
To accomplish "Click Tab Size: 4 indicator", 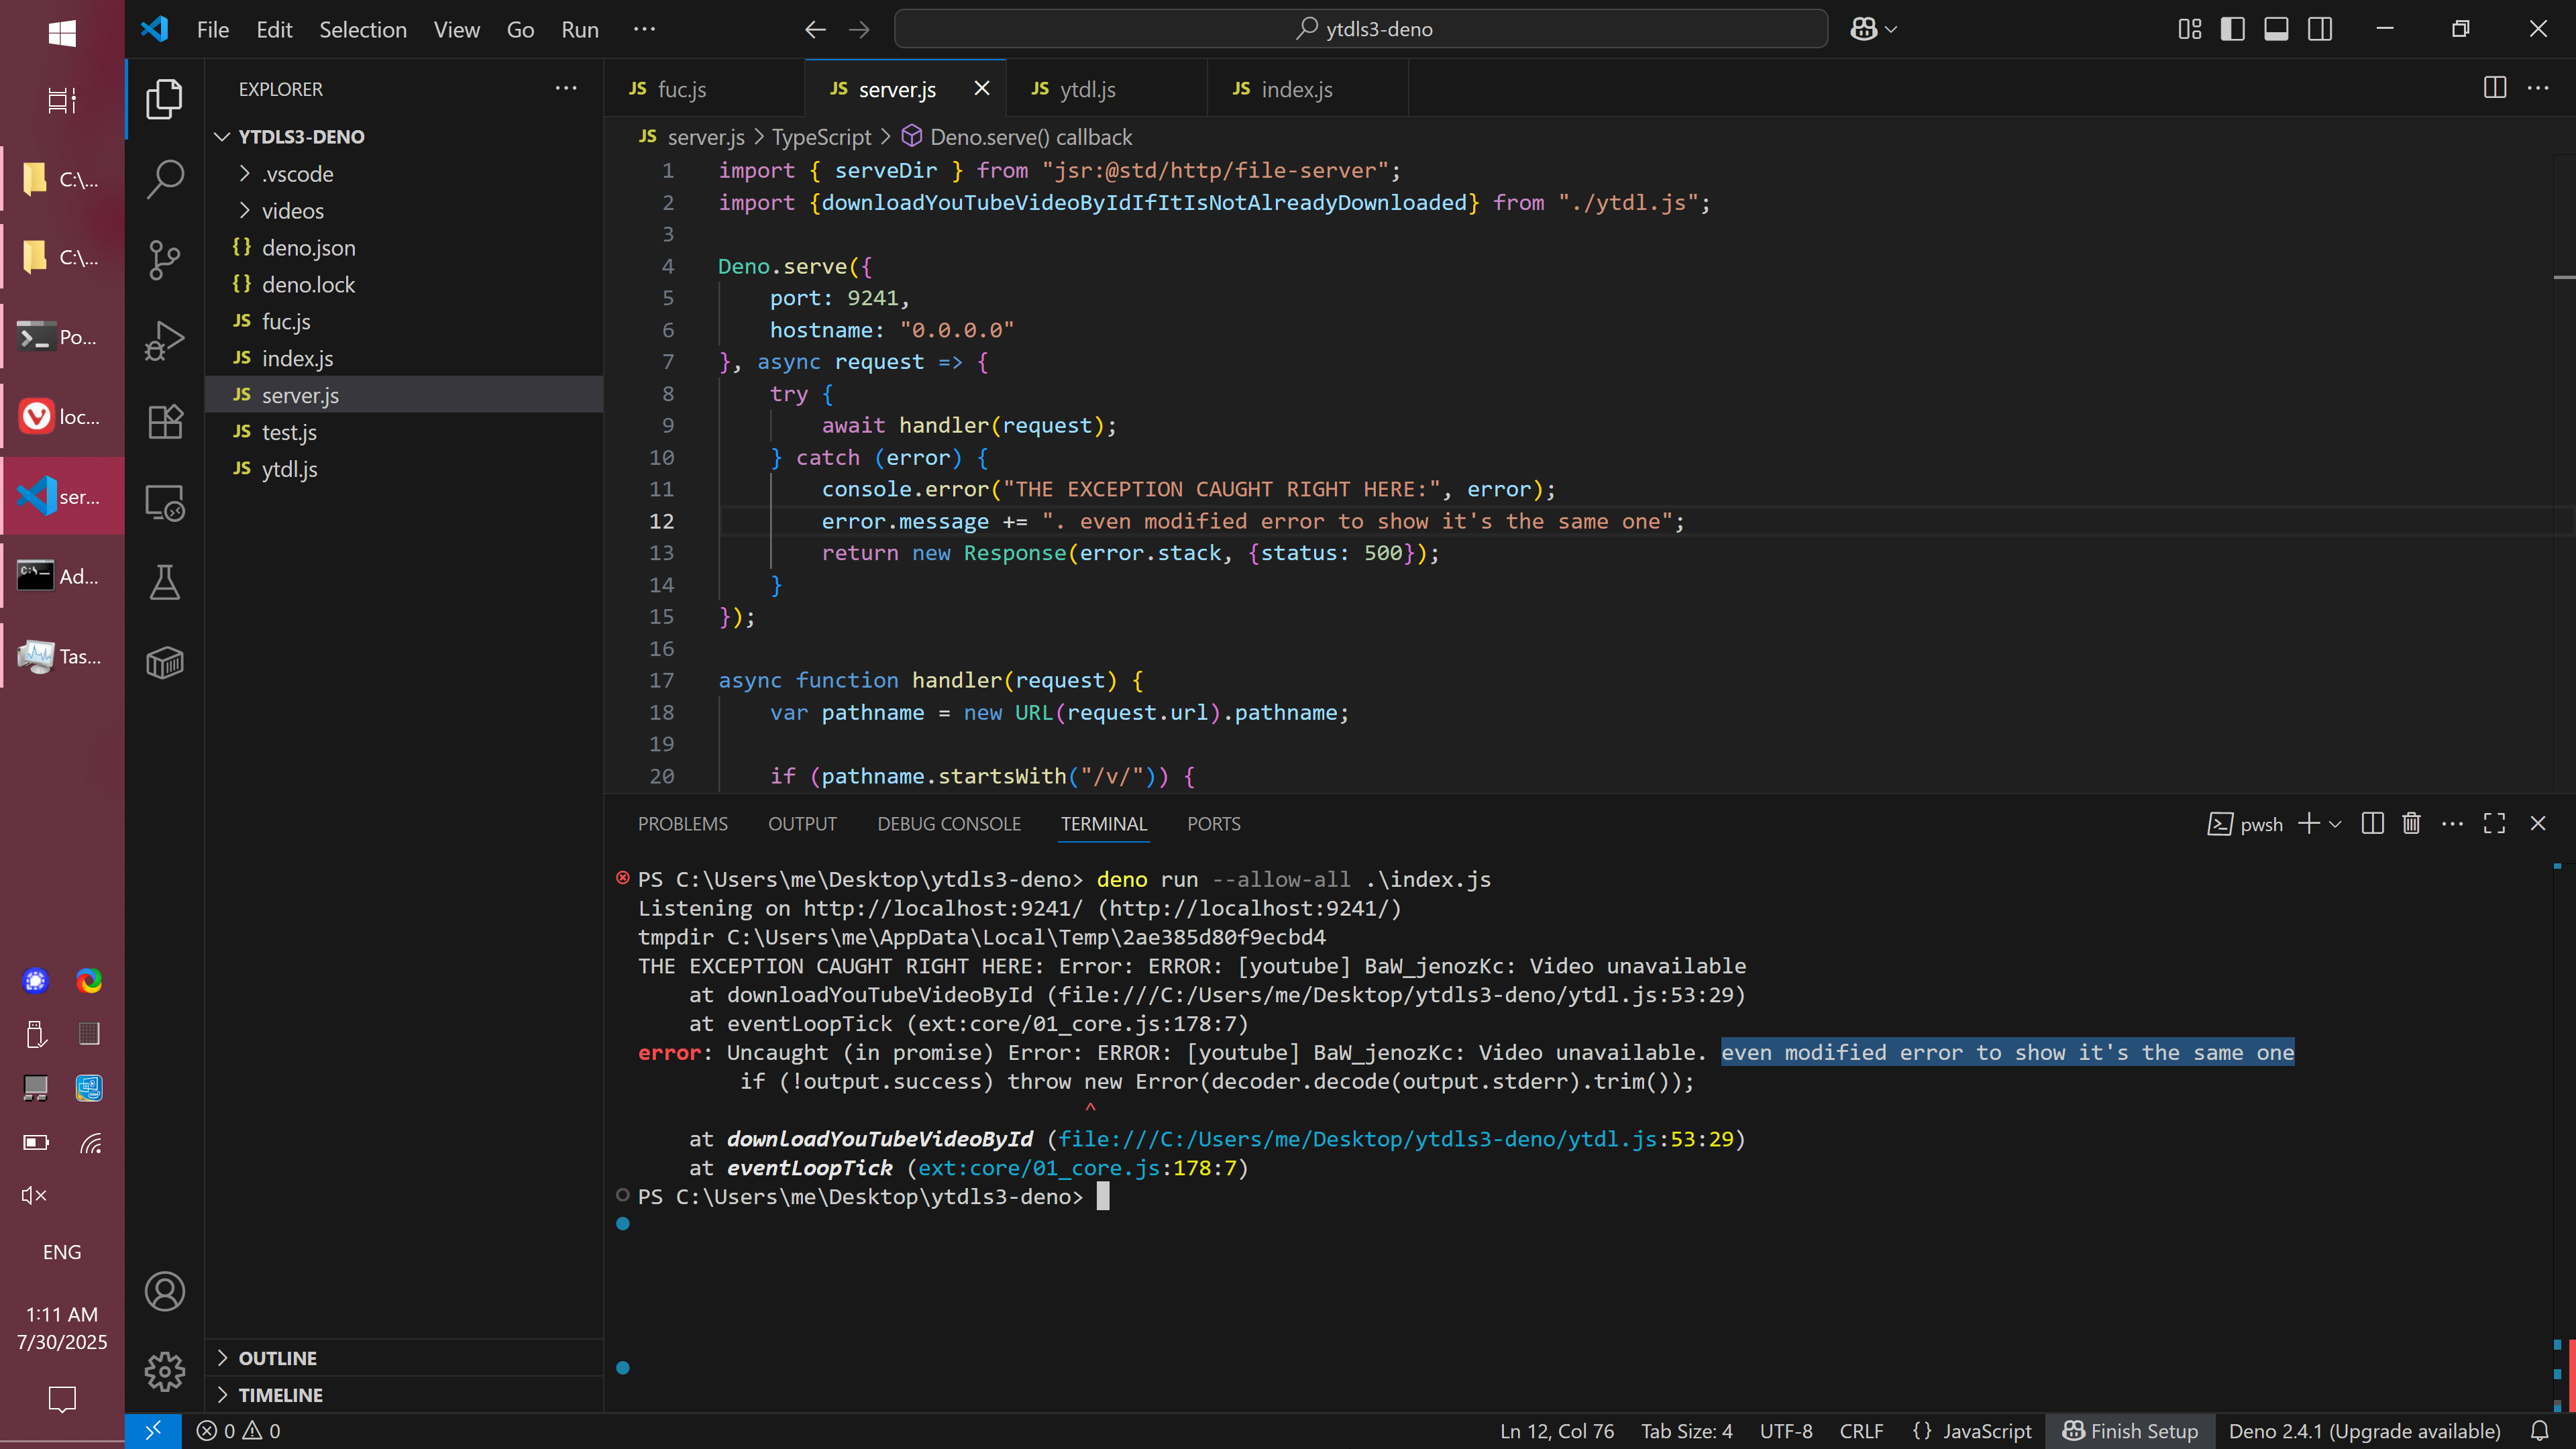I will pos(1686,1431).
